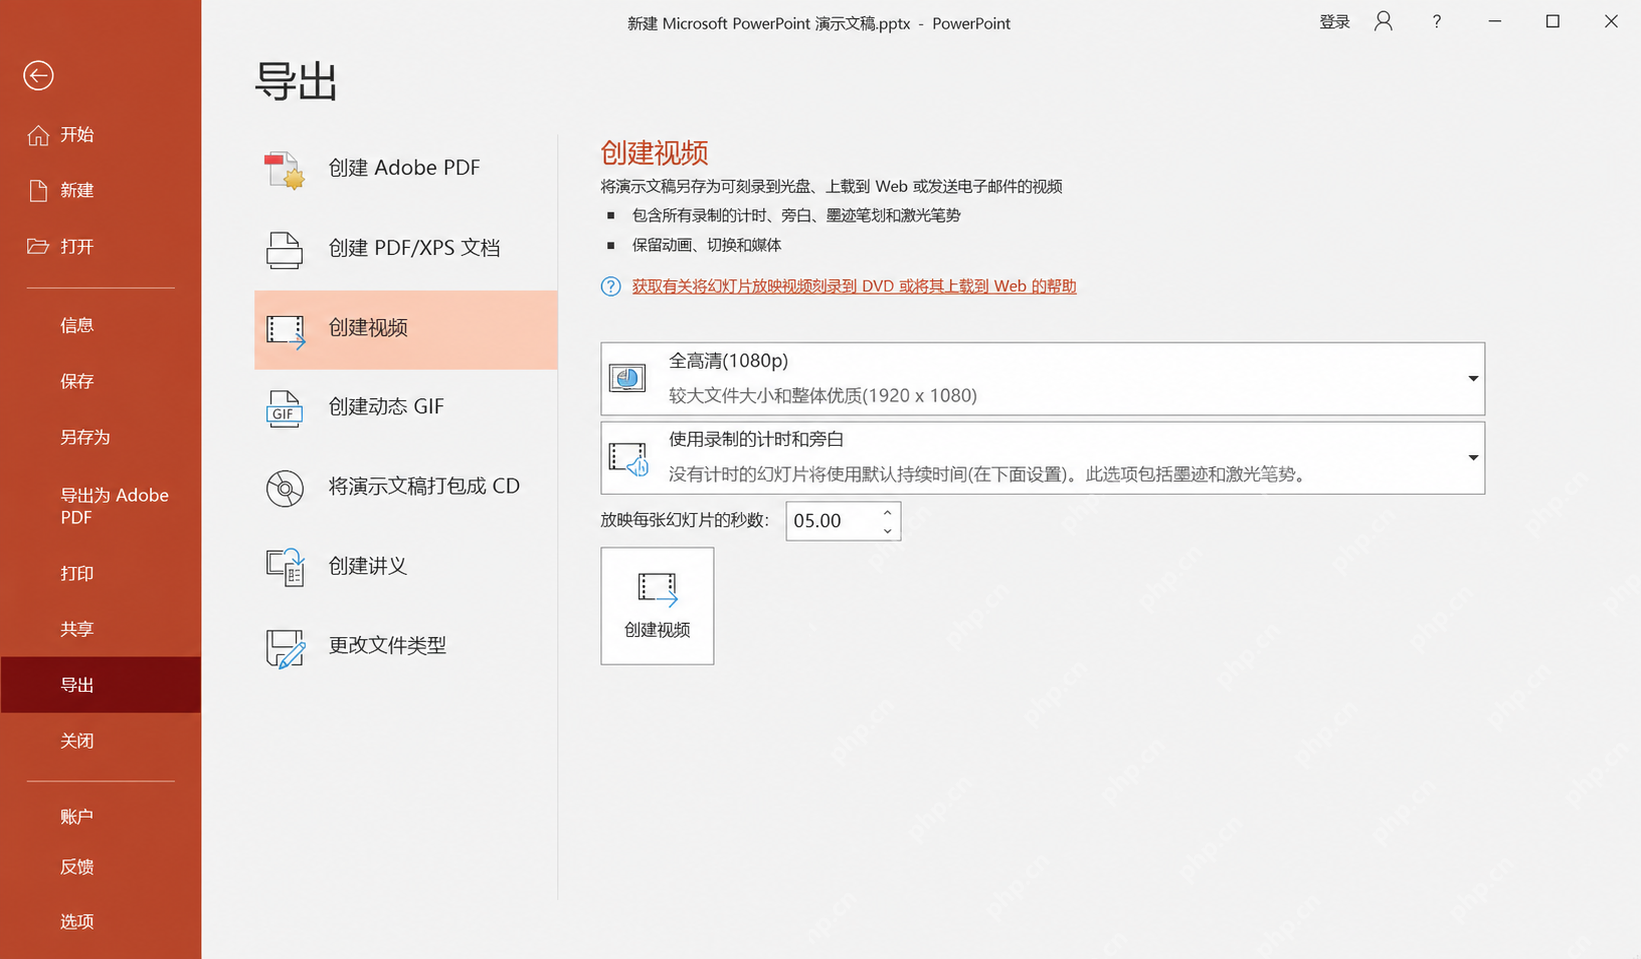1641x959 pixels.
Task: Select 另存为 in the left sidebar
Action: pos(100,437)
